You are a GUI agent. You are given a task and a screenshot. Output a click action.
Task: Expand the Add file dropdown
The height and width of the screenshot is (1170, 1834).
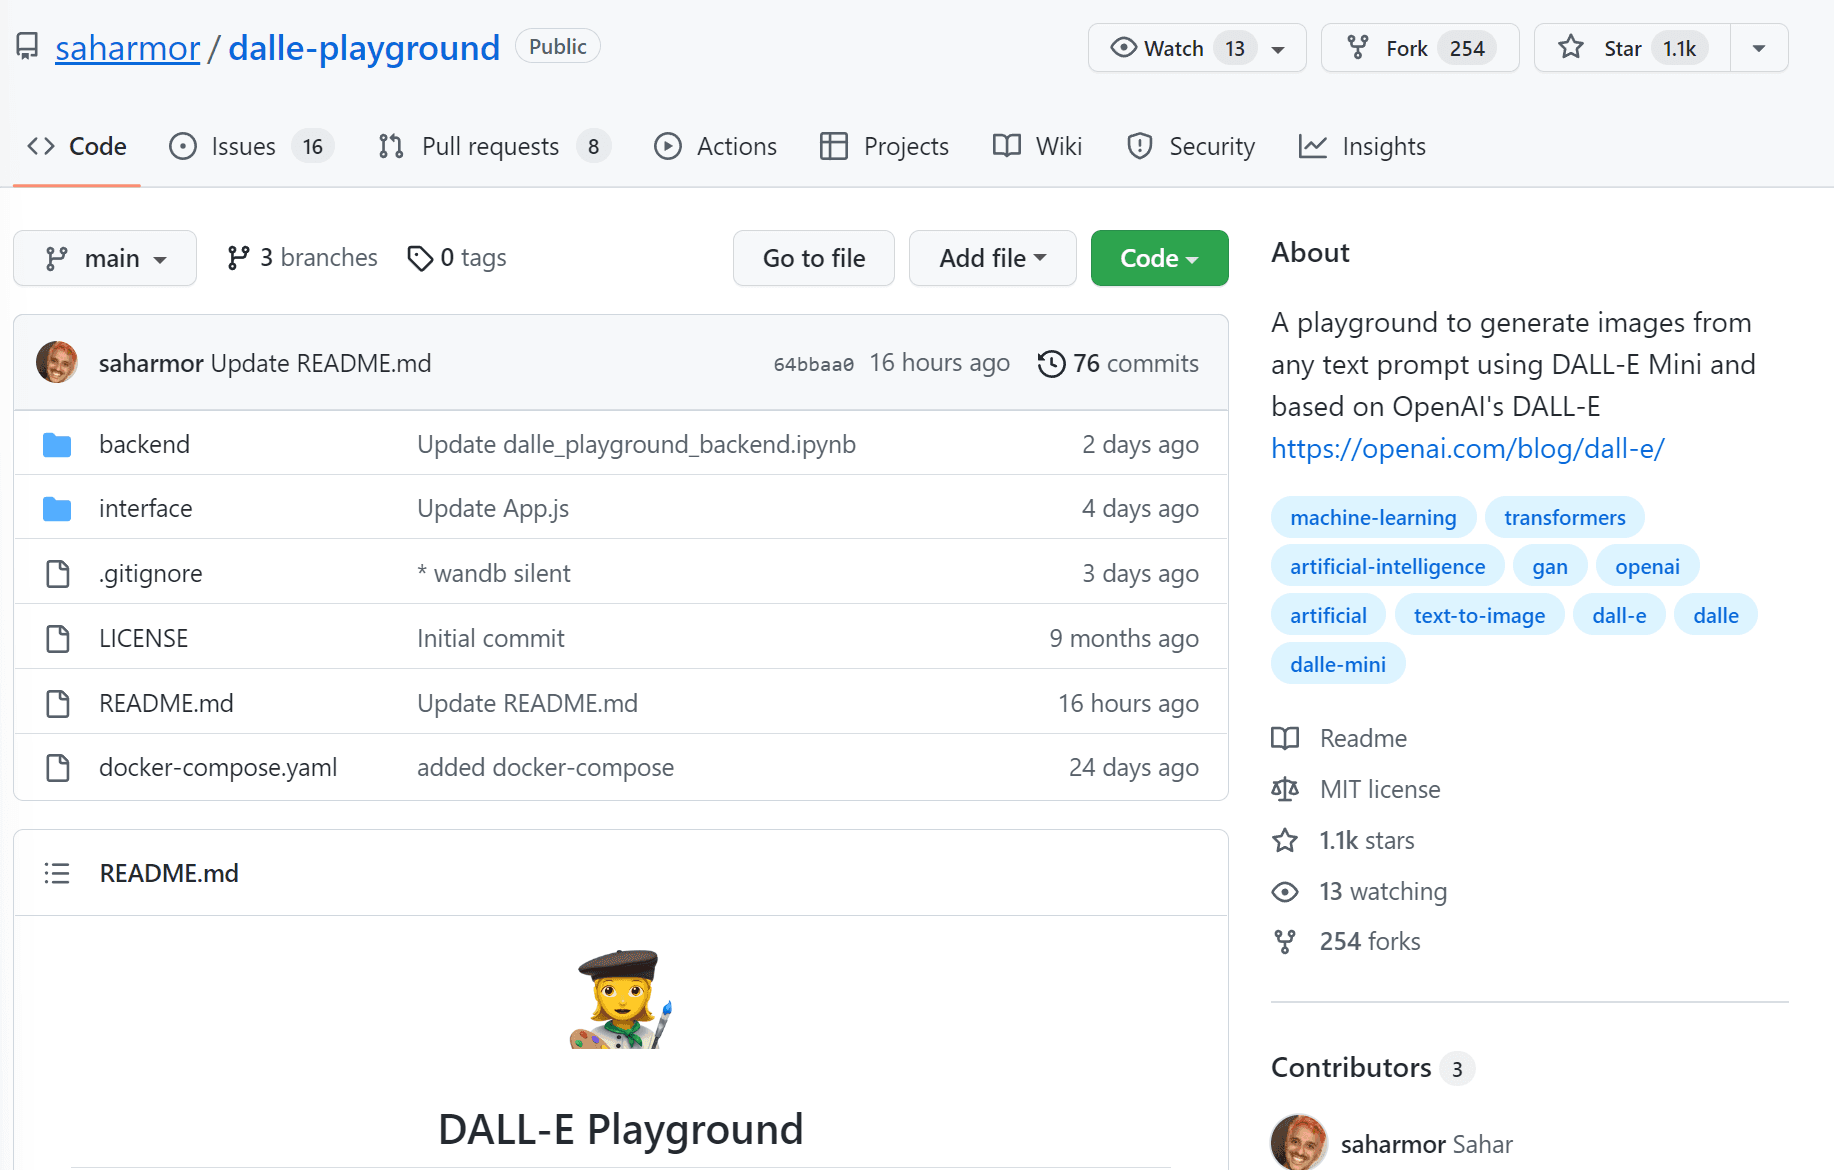tap(992, 258)
